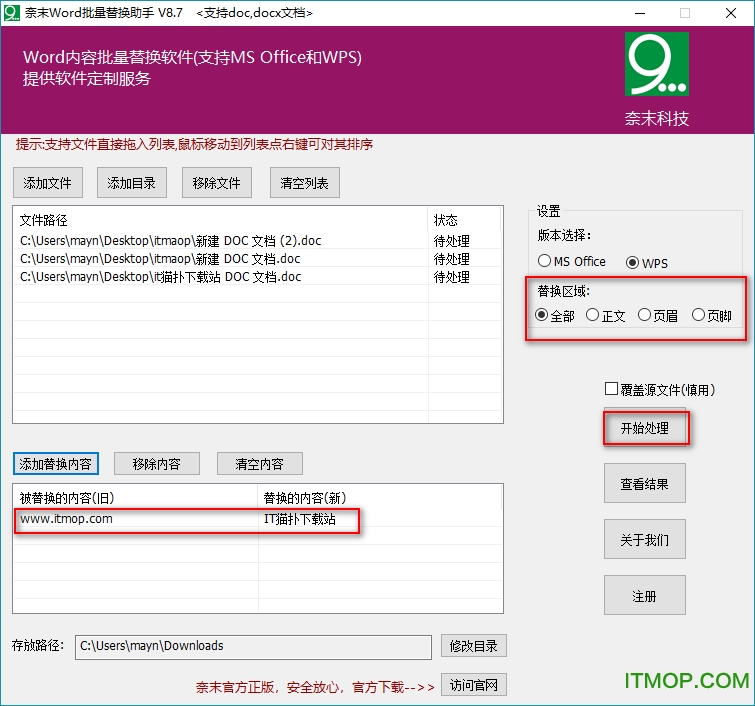755x706 pixels.
Task: Click the 被替换的内容(旧) column header
Action: (x=136, y=498)
